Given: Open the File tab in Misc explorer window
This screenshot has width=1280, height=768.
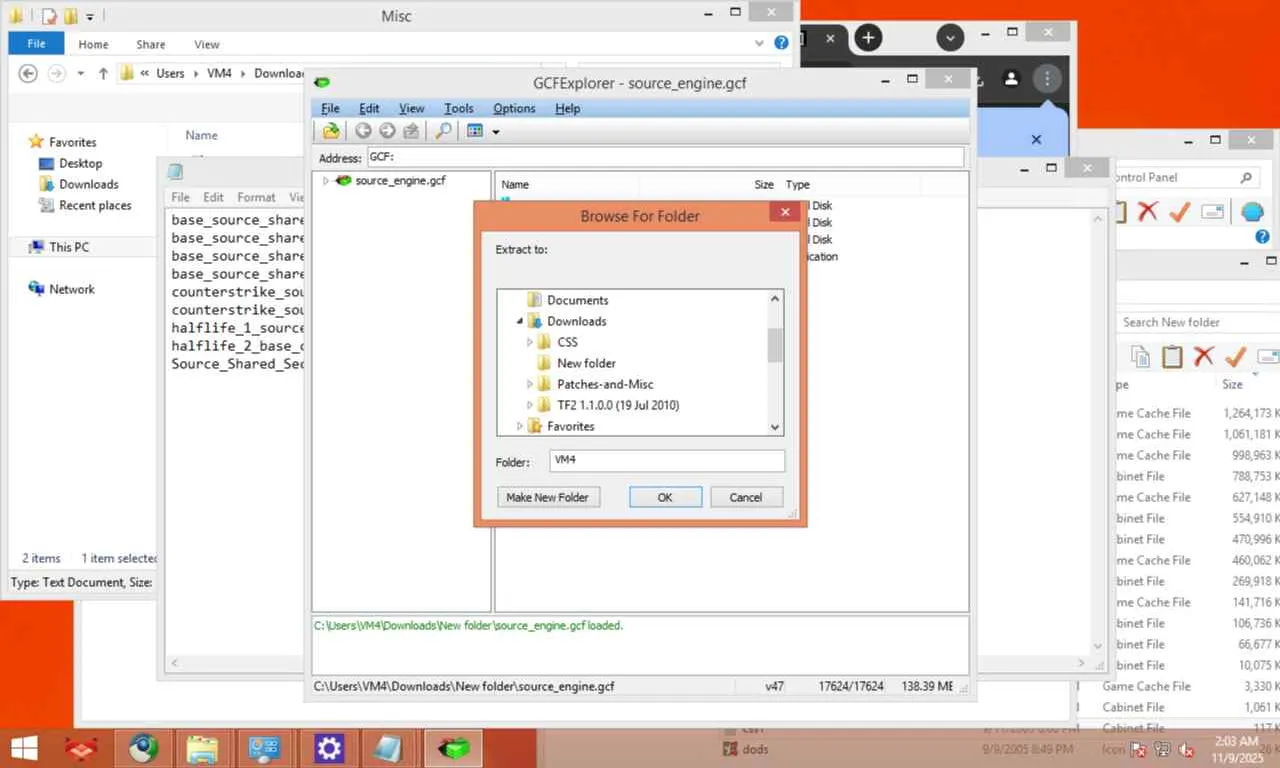Looking at the screenshot, I should [x=36, y=44].
